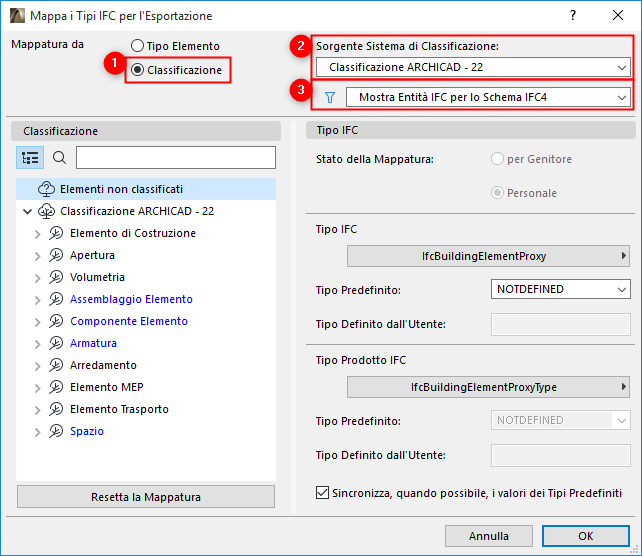Select the Classificazione radio button

pyautogui.click(x=137, y=70)
